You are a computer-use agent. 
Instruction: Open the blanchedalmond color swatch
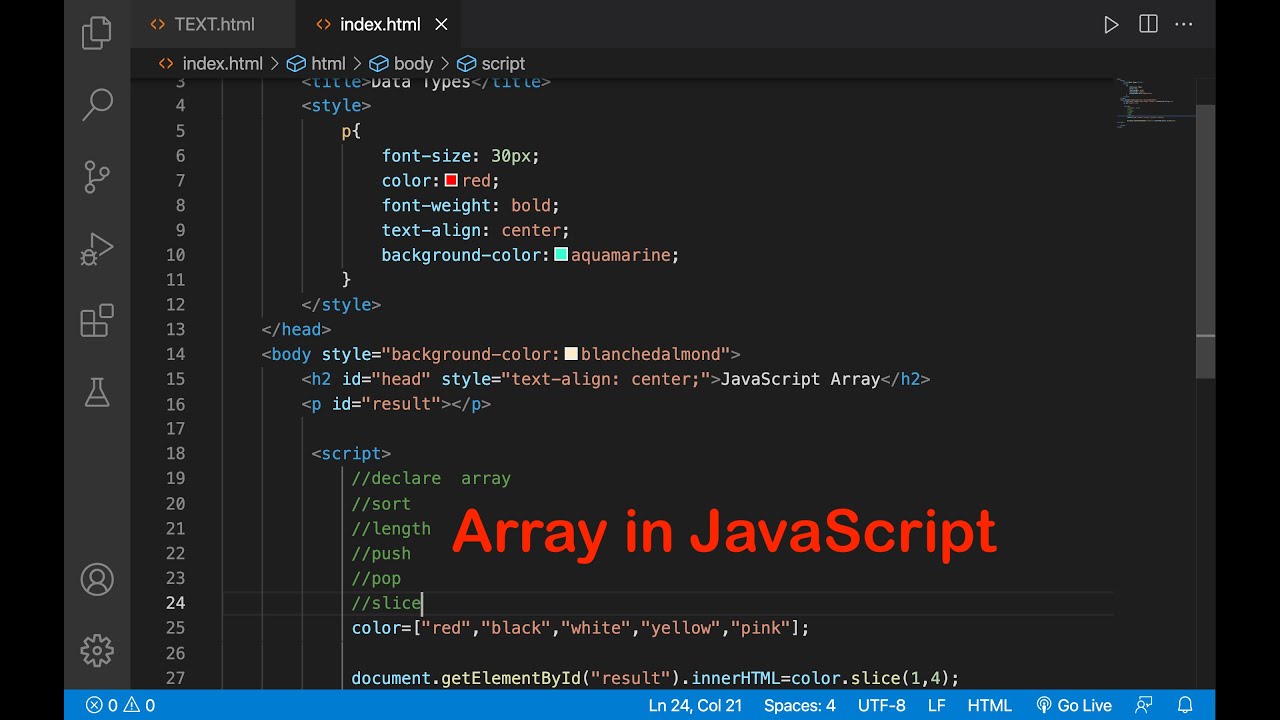click(x=571, y=353)
